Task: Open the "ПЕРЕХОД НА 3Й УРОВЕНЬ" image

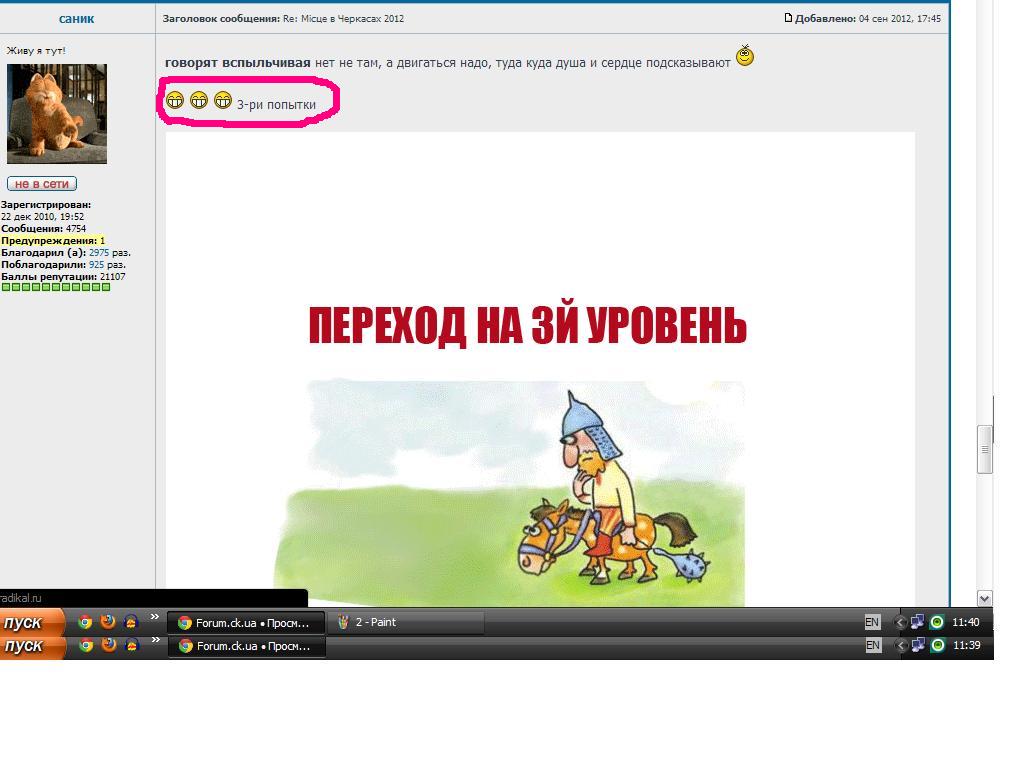Action: pyautogui.click(x=528, y=325)
